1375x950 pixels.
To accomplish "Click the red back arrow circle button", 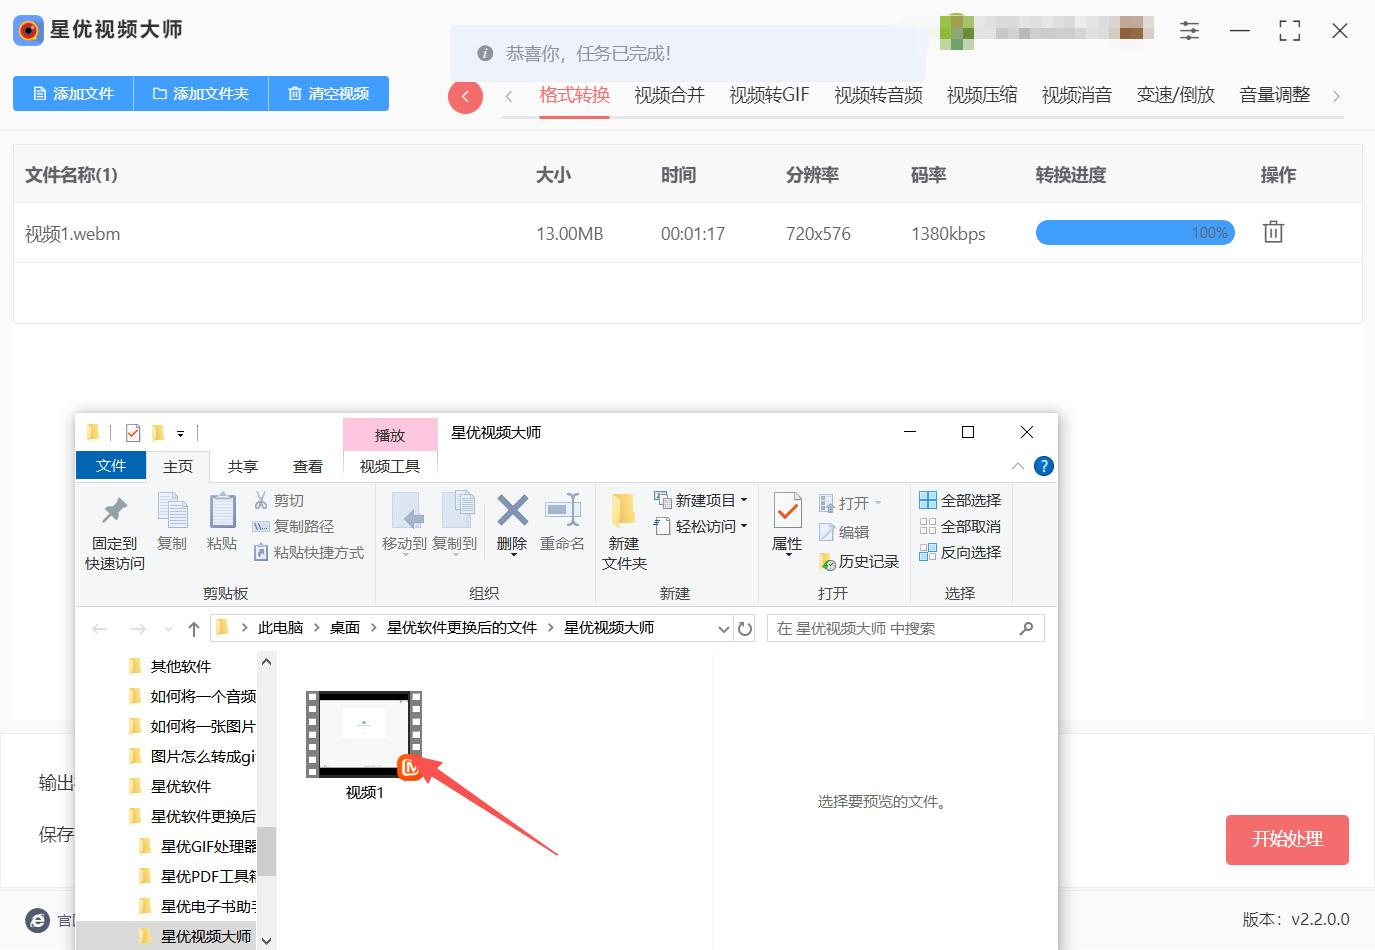I will (x=465, y=96).
